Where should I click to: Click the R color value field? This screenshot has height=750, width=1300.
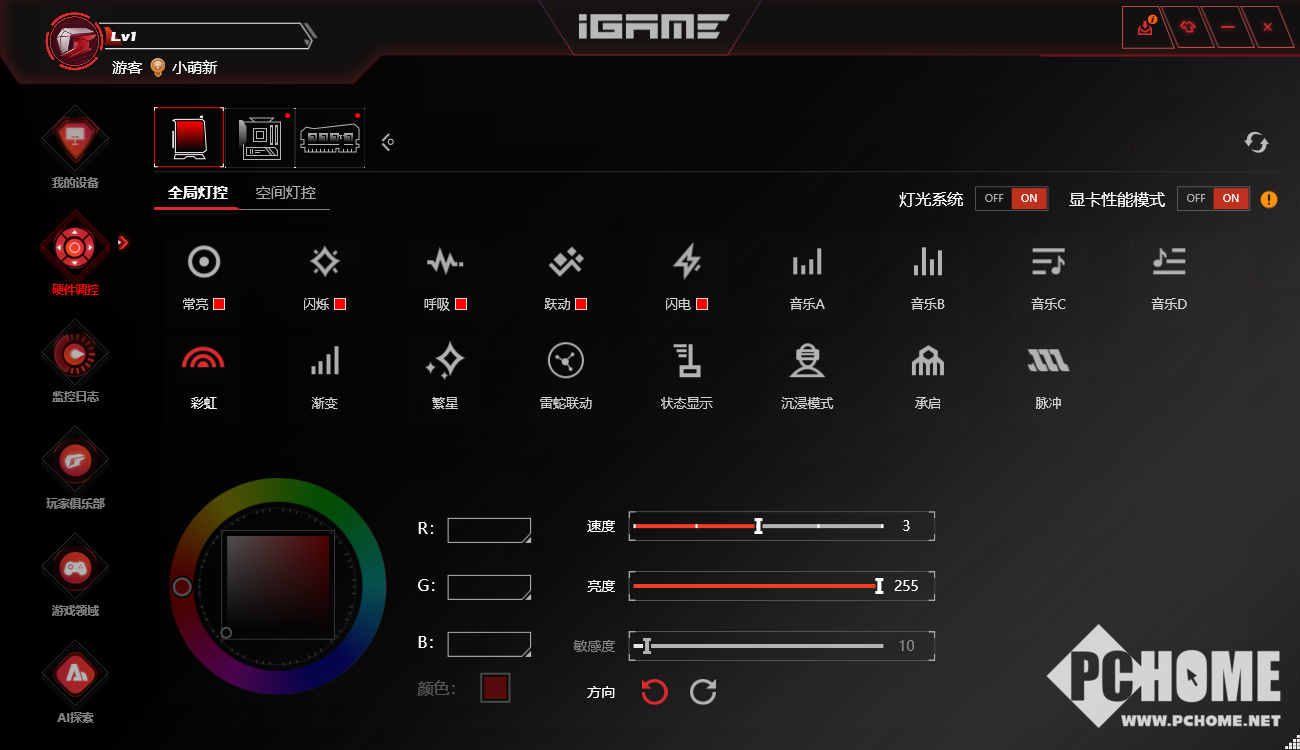(489, 530)
